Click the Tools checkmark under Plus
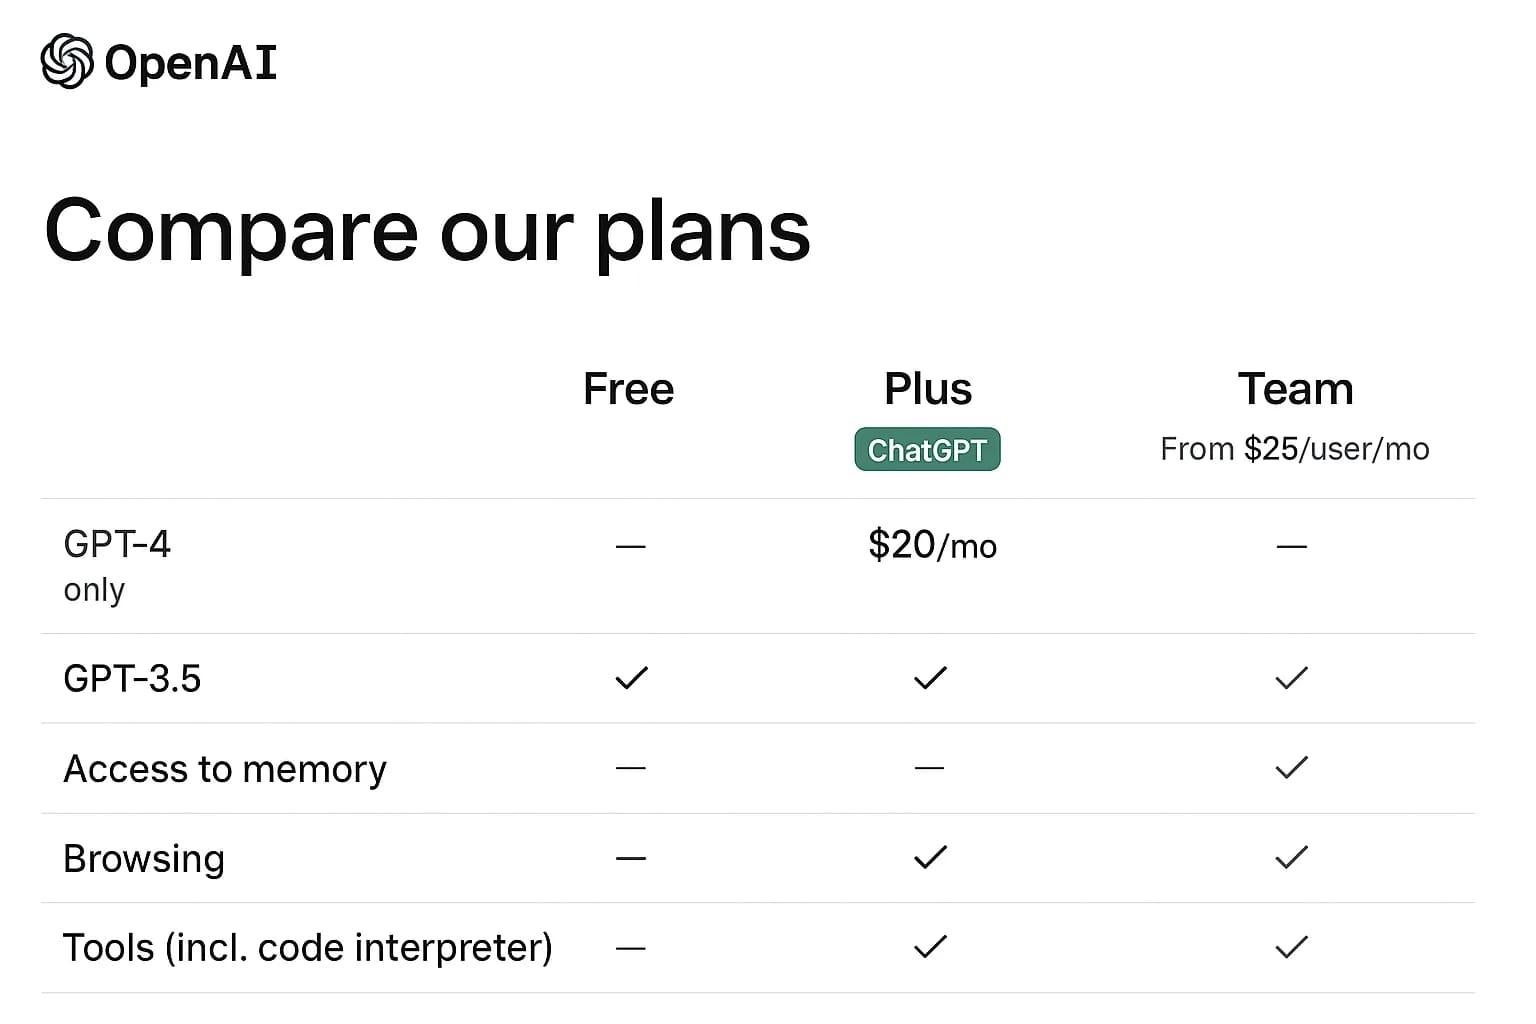Screen dimensions: 1536x1024 click(930, 947)
